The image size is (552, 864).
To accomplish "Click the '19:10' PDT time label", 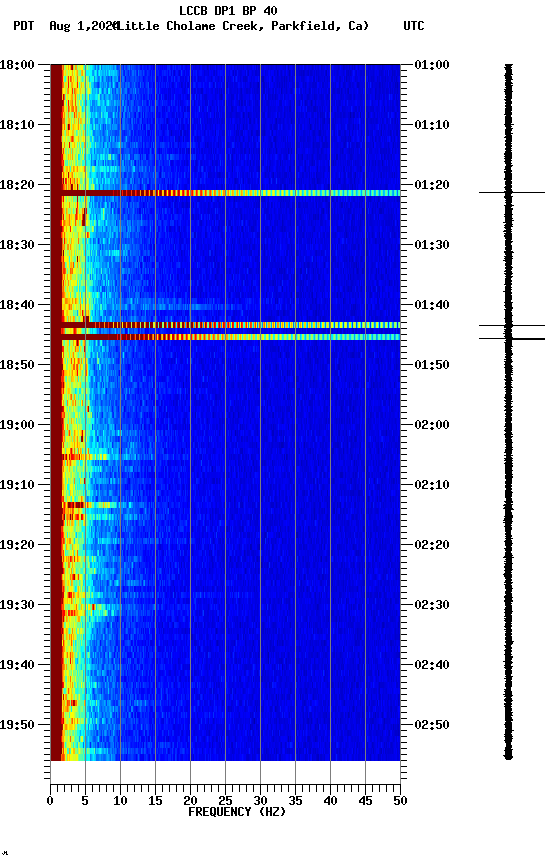I will [17, 485].
